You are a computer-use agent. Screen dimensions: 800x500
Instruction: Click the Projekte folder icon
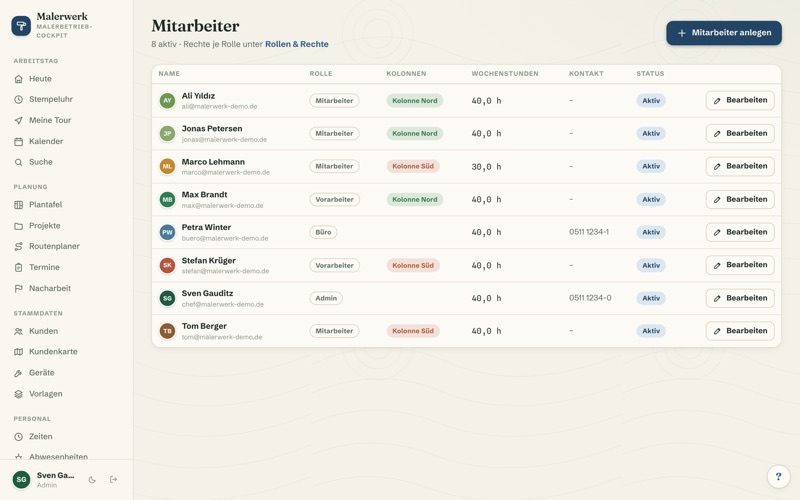[x=18, y=226]
